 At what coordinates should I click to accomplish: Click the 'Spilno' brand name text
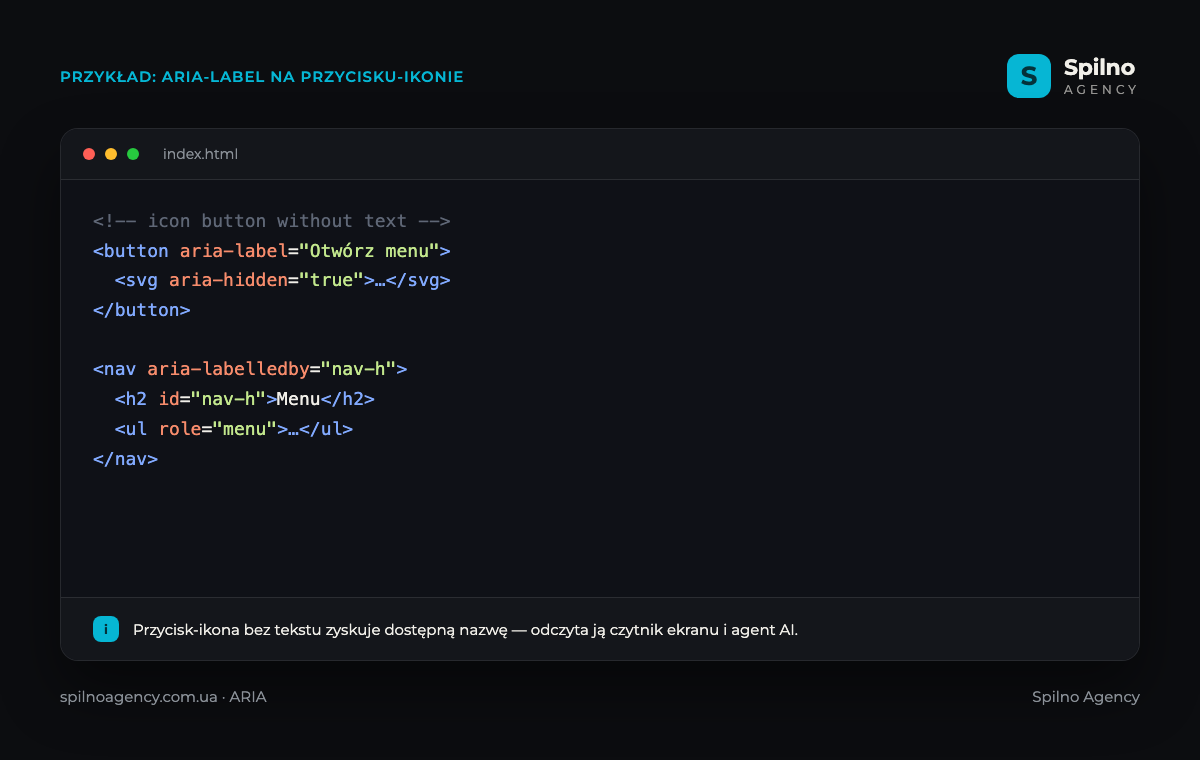point(1099,67)
